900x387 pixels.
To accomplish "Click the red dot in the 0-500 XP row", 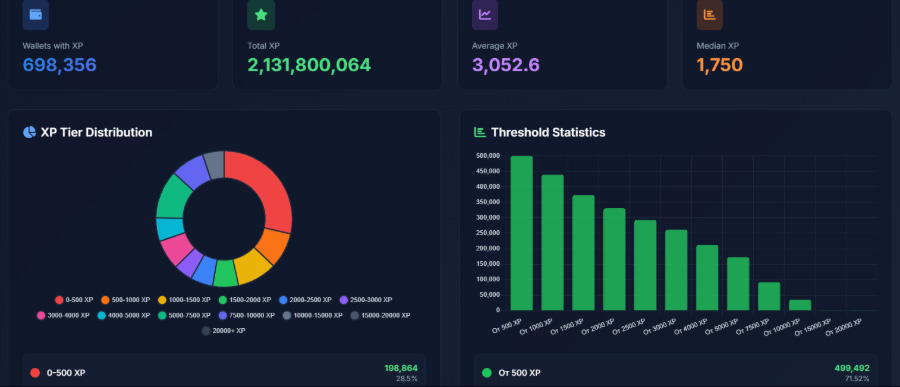I will coord(35,373).
